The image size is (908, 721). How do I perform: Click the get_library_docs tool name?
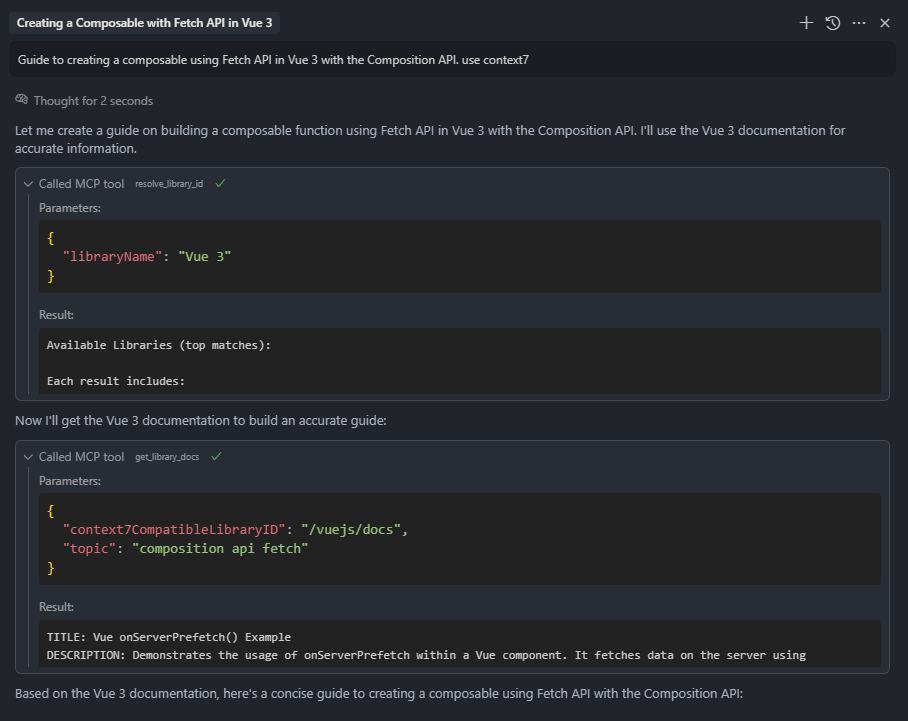coord(167,457)
